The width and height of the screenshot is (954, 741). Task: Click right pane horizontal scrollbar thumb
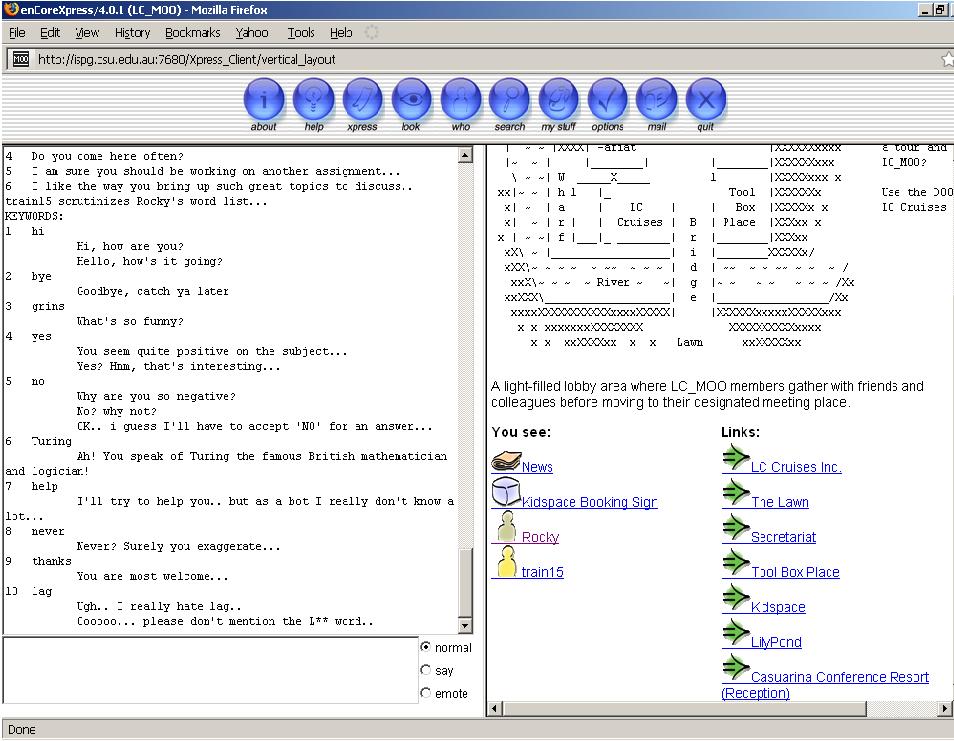[684, 708]
